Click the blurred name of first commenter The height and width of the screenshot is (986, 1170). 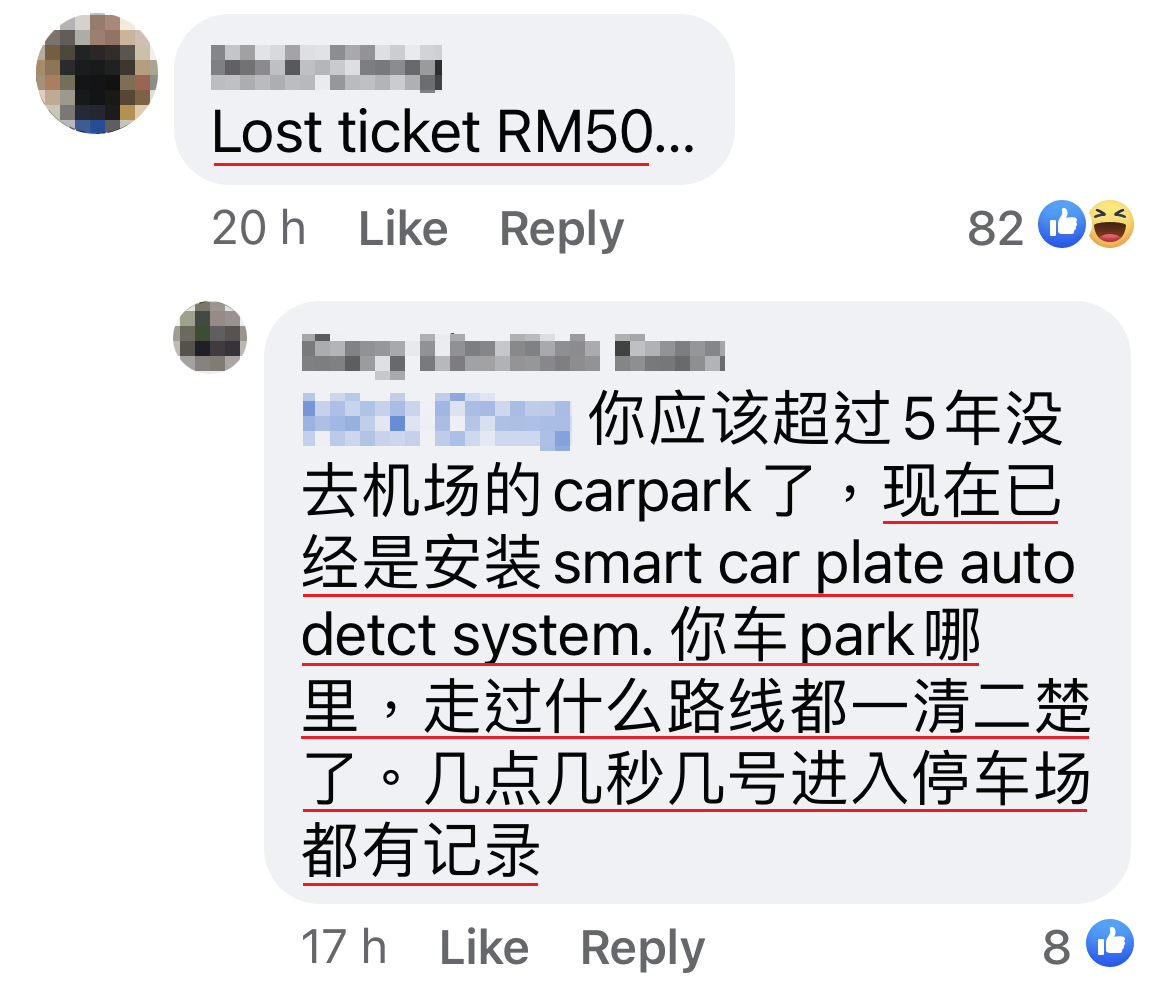click(x=326, y=67)
